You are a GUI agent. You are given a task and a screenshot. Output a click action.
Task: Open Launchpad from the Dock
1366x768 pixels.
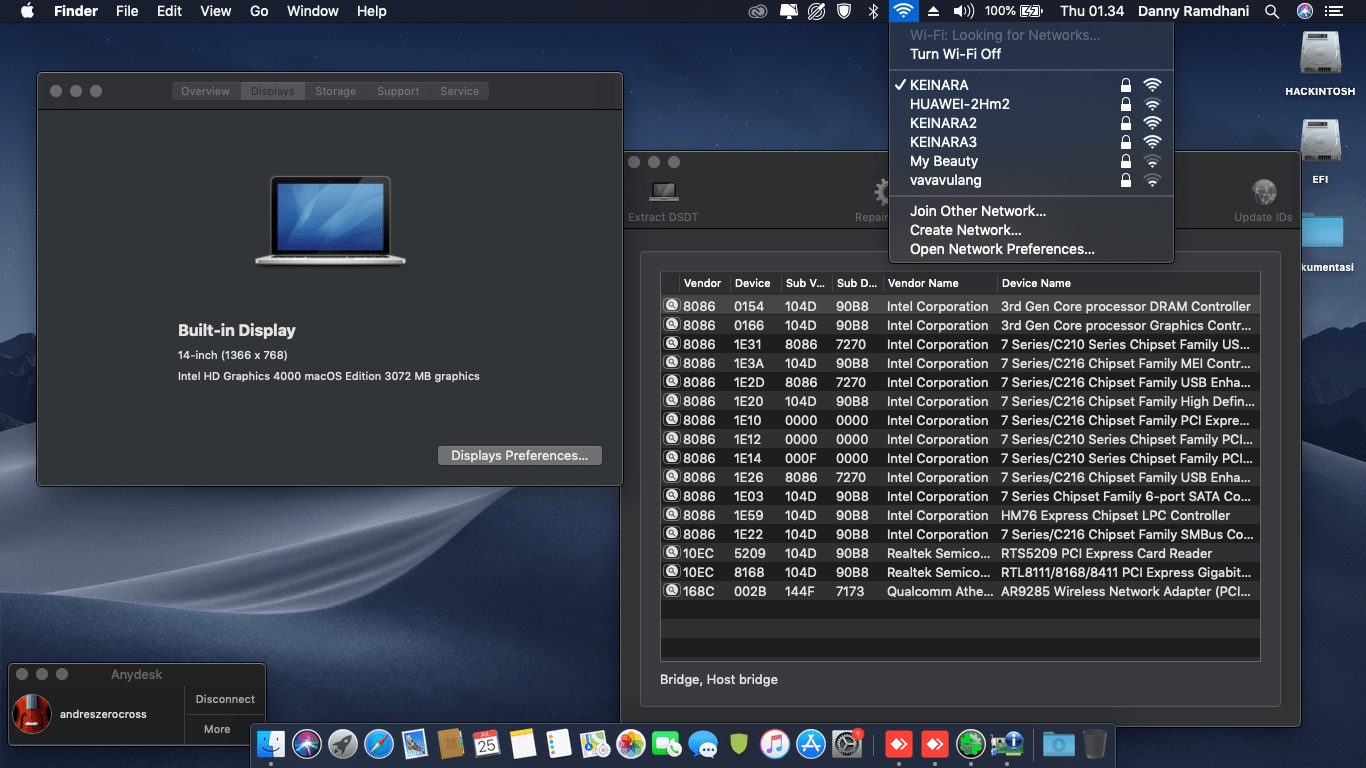(x=343, y=743)
